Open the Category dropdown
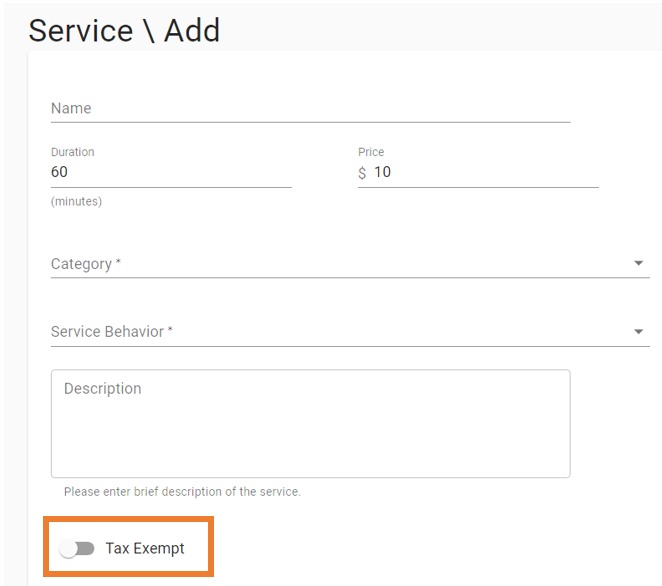Viewport: 662px width, 586px height. 350,264
